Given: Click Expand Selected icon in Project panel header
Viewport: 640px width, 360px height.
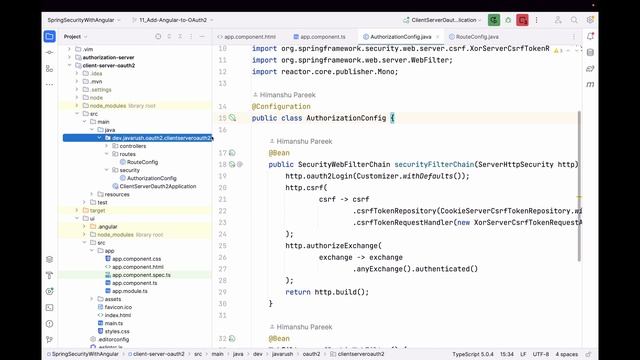Looking at the screenshot, I should 169,36.
